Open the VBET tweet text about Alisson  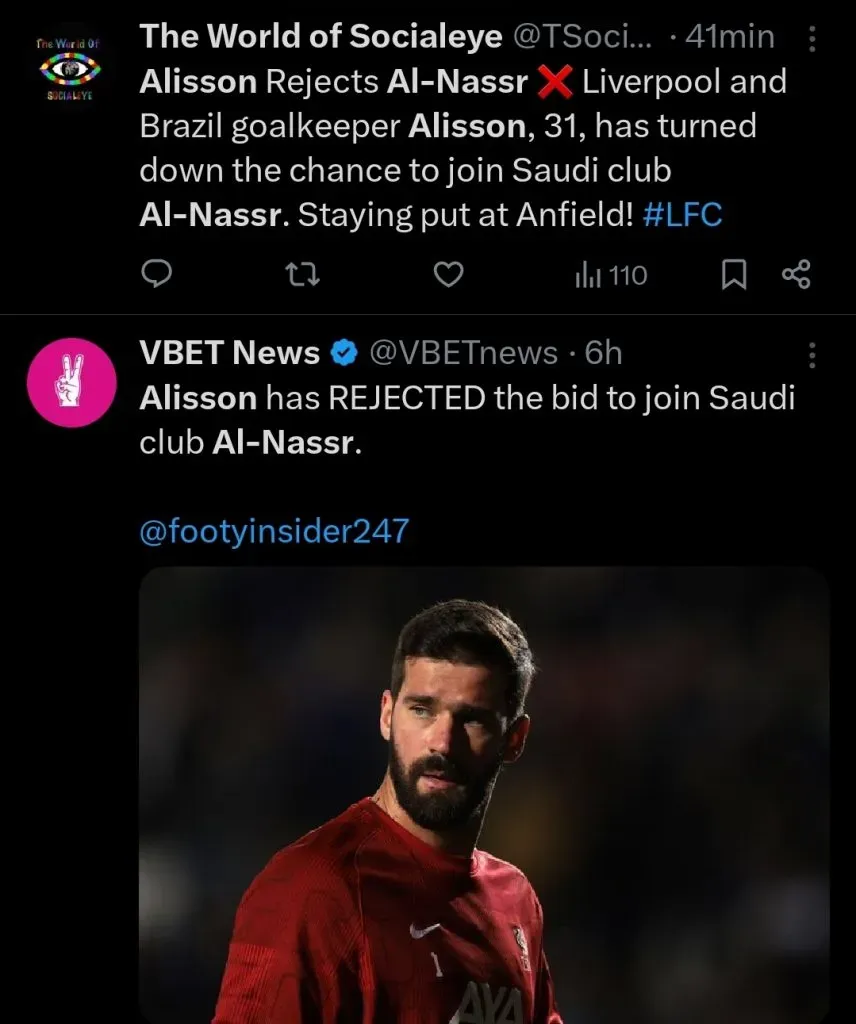pos(466,420)
